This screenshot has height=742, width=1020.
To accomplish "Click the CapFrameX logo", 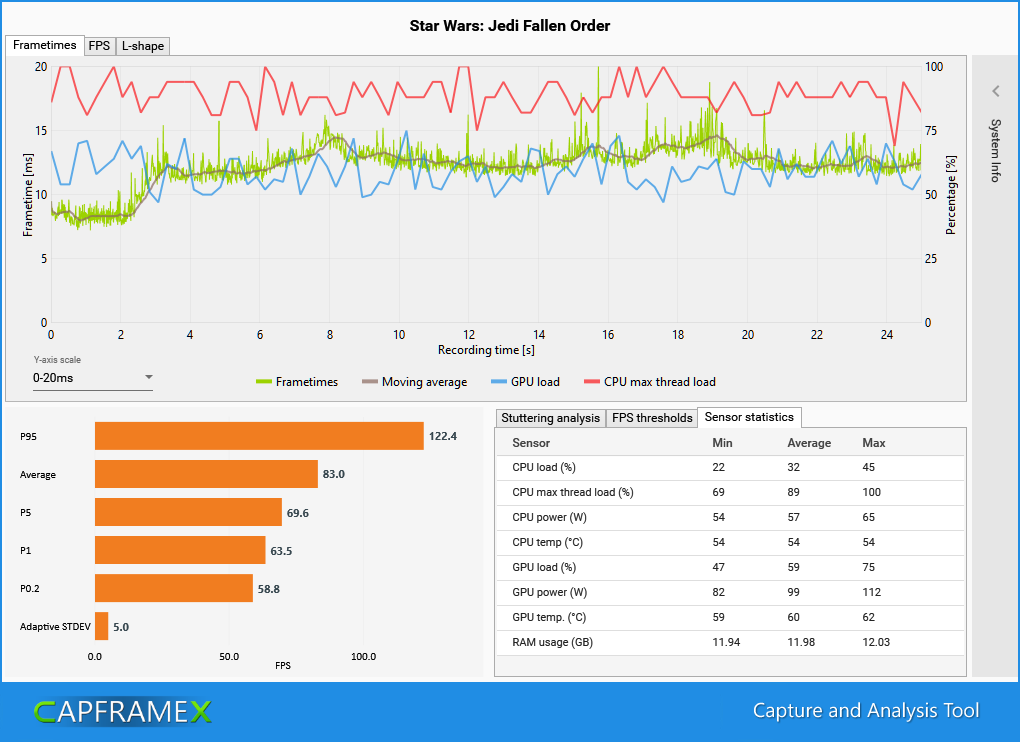I will [x=122, y=711].
